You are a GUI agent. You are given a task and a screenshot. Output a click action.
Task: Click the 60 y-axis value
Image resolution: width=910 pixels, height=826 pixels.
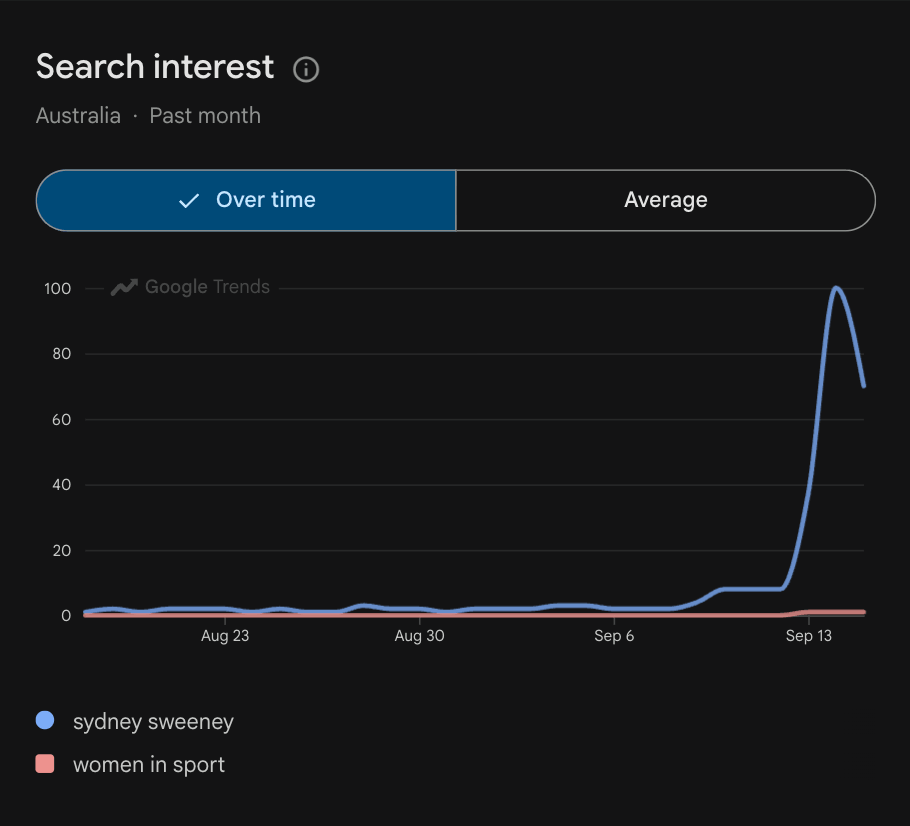62,419
